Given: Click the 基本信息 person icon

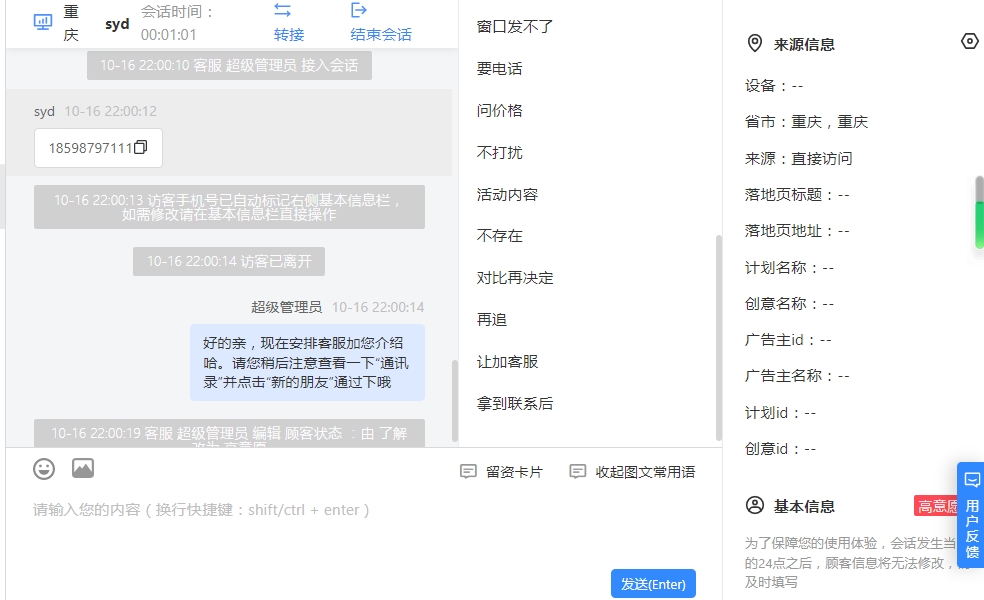Looking at the screenshot, I should (755, 505).
